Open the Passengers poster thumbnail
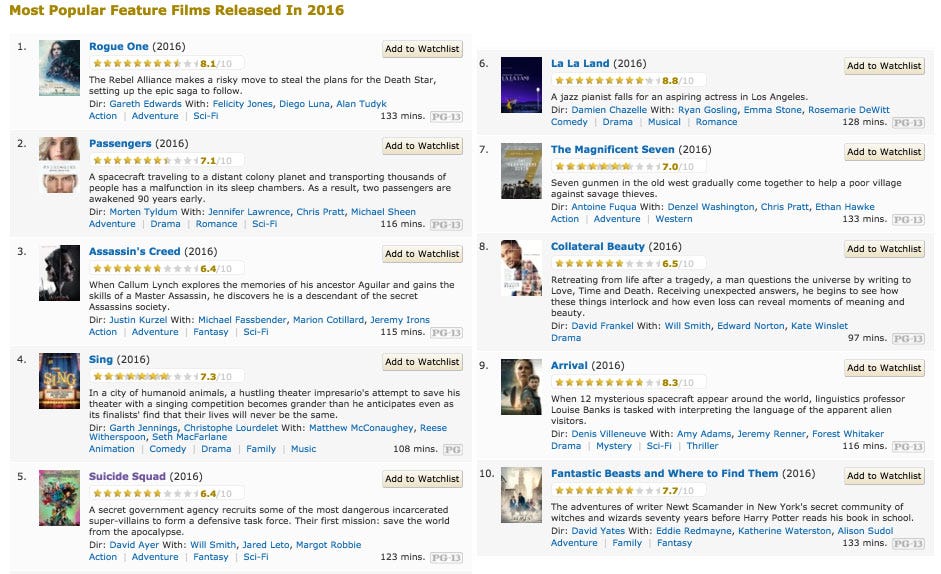Viewport: 941px width, 574px height. click(59, 165)
